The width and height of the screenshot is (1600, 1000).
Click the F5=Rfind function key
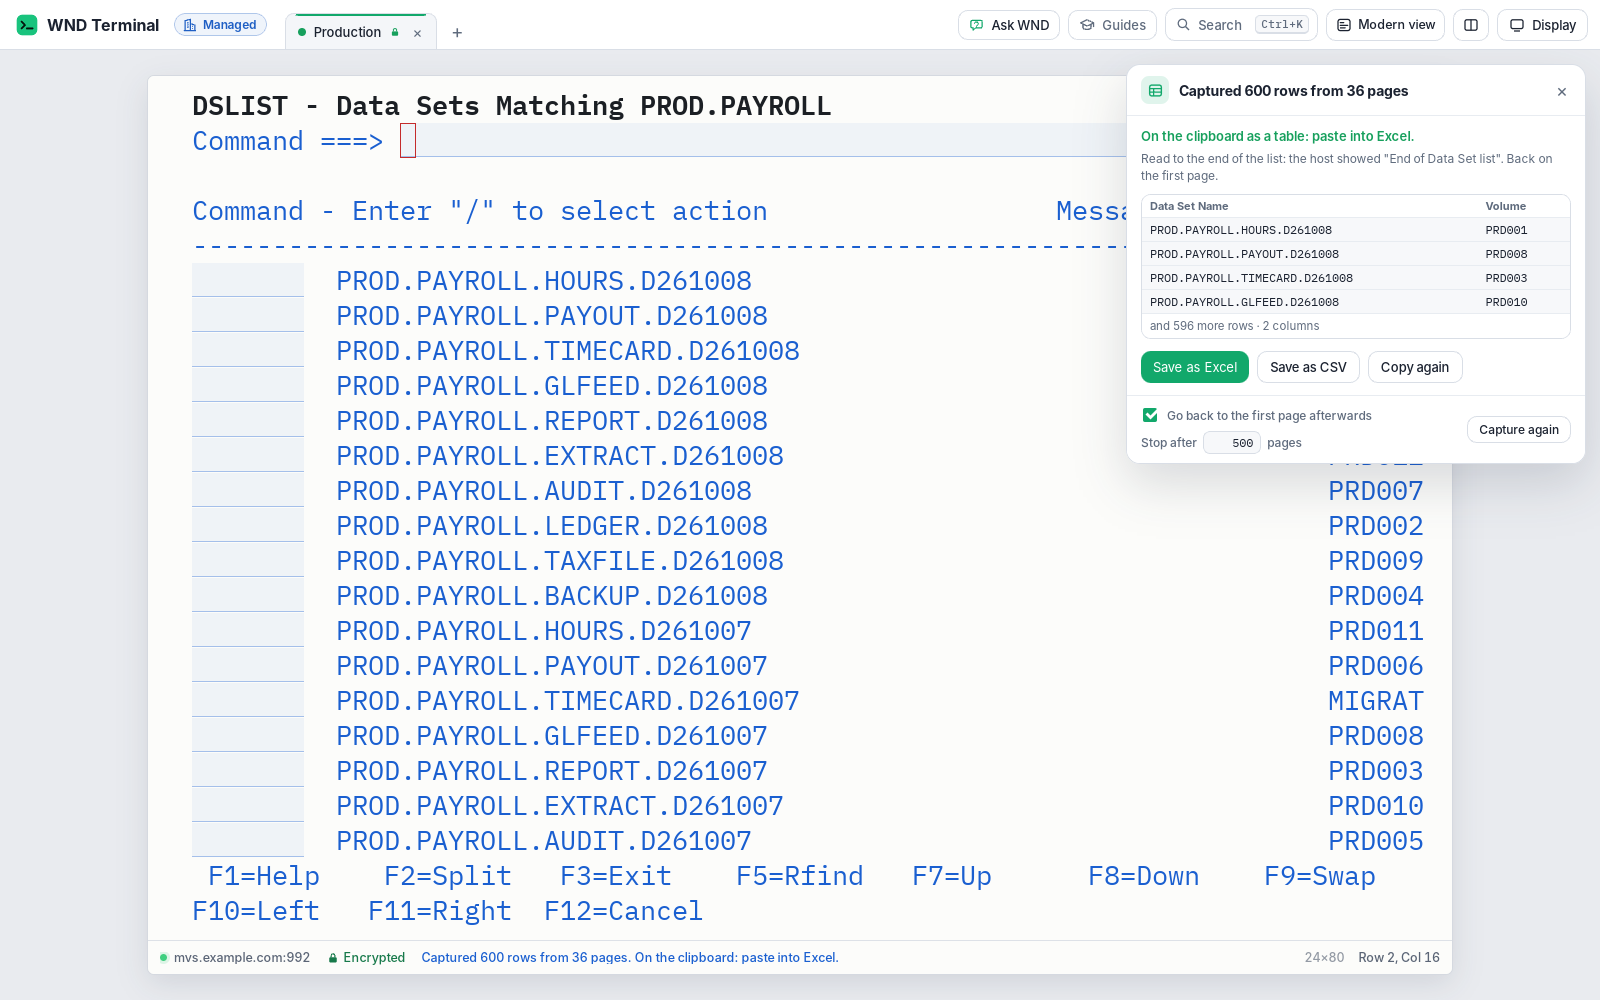coord(800,876)
